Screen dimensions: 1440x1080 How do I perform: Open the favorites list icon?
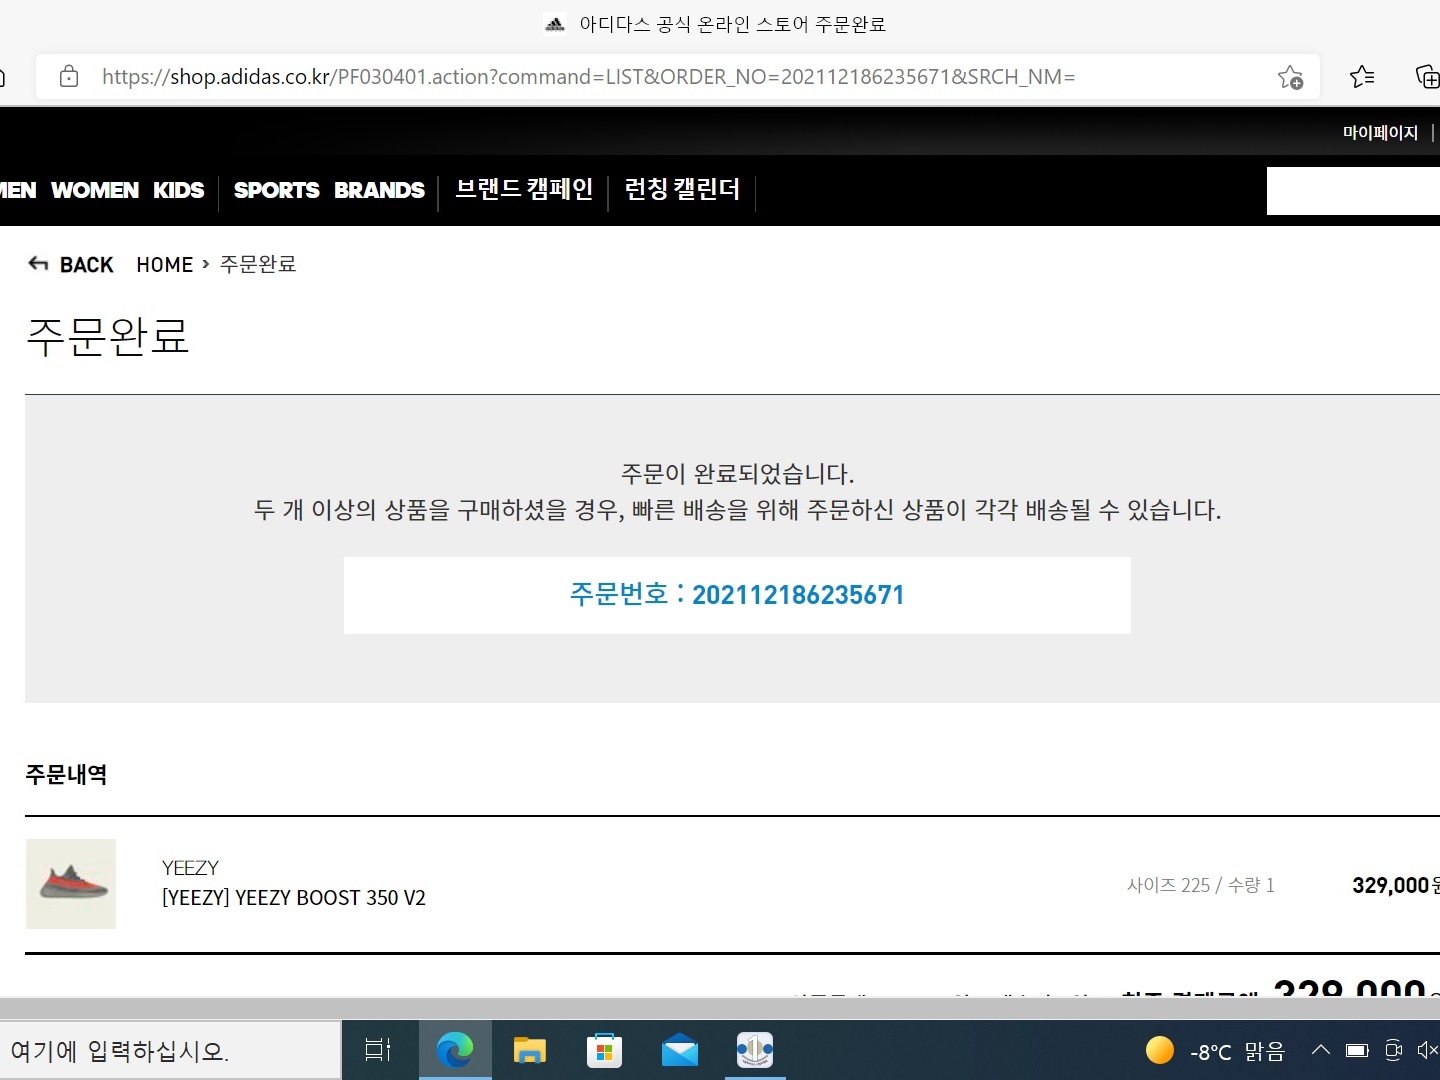[1362, 76]
